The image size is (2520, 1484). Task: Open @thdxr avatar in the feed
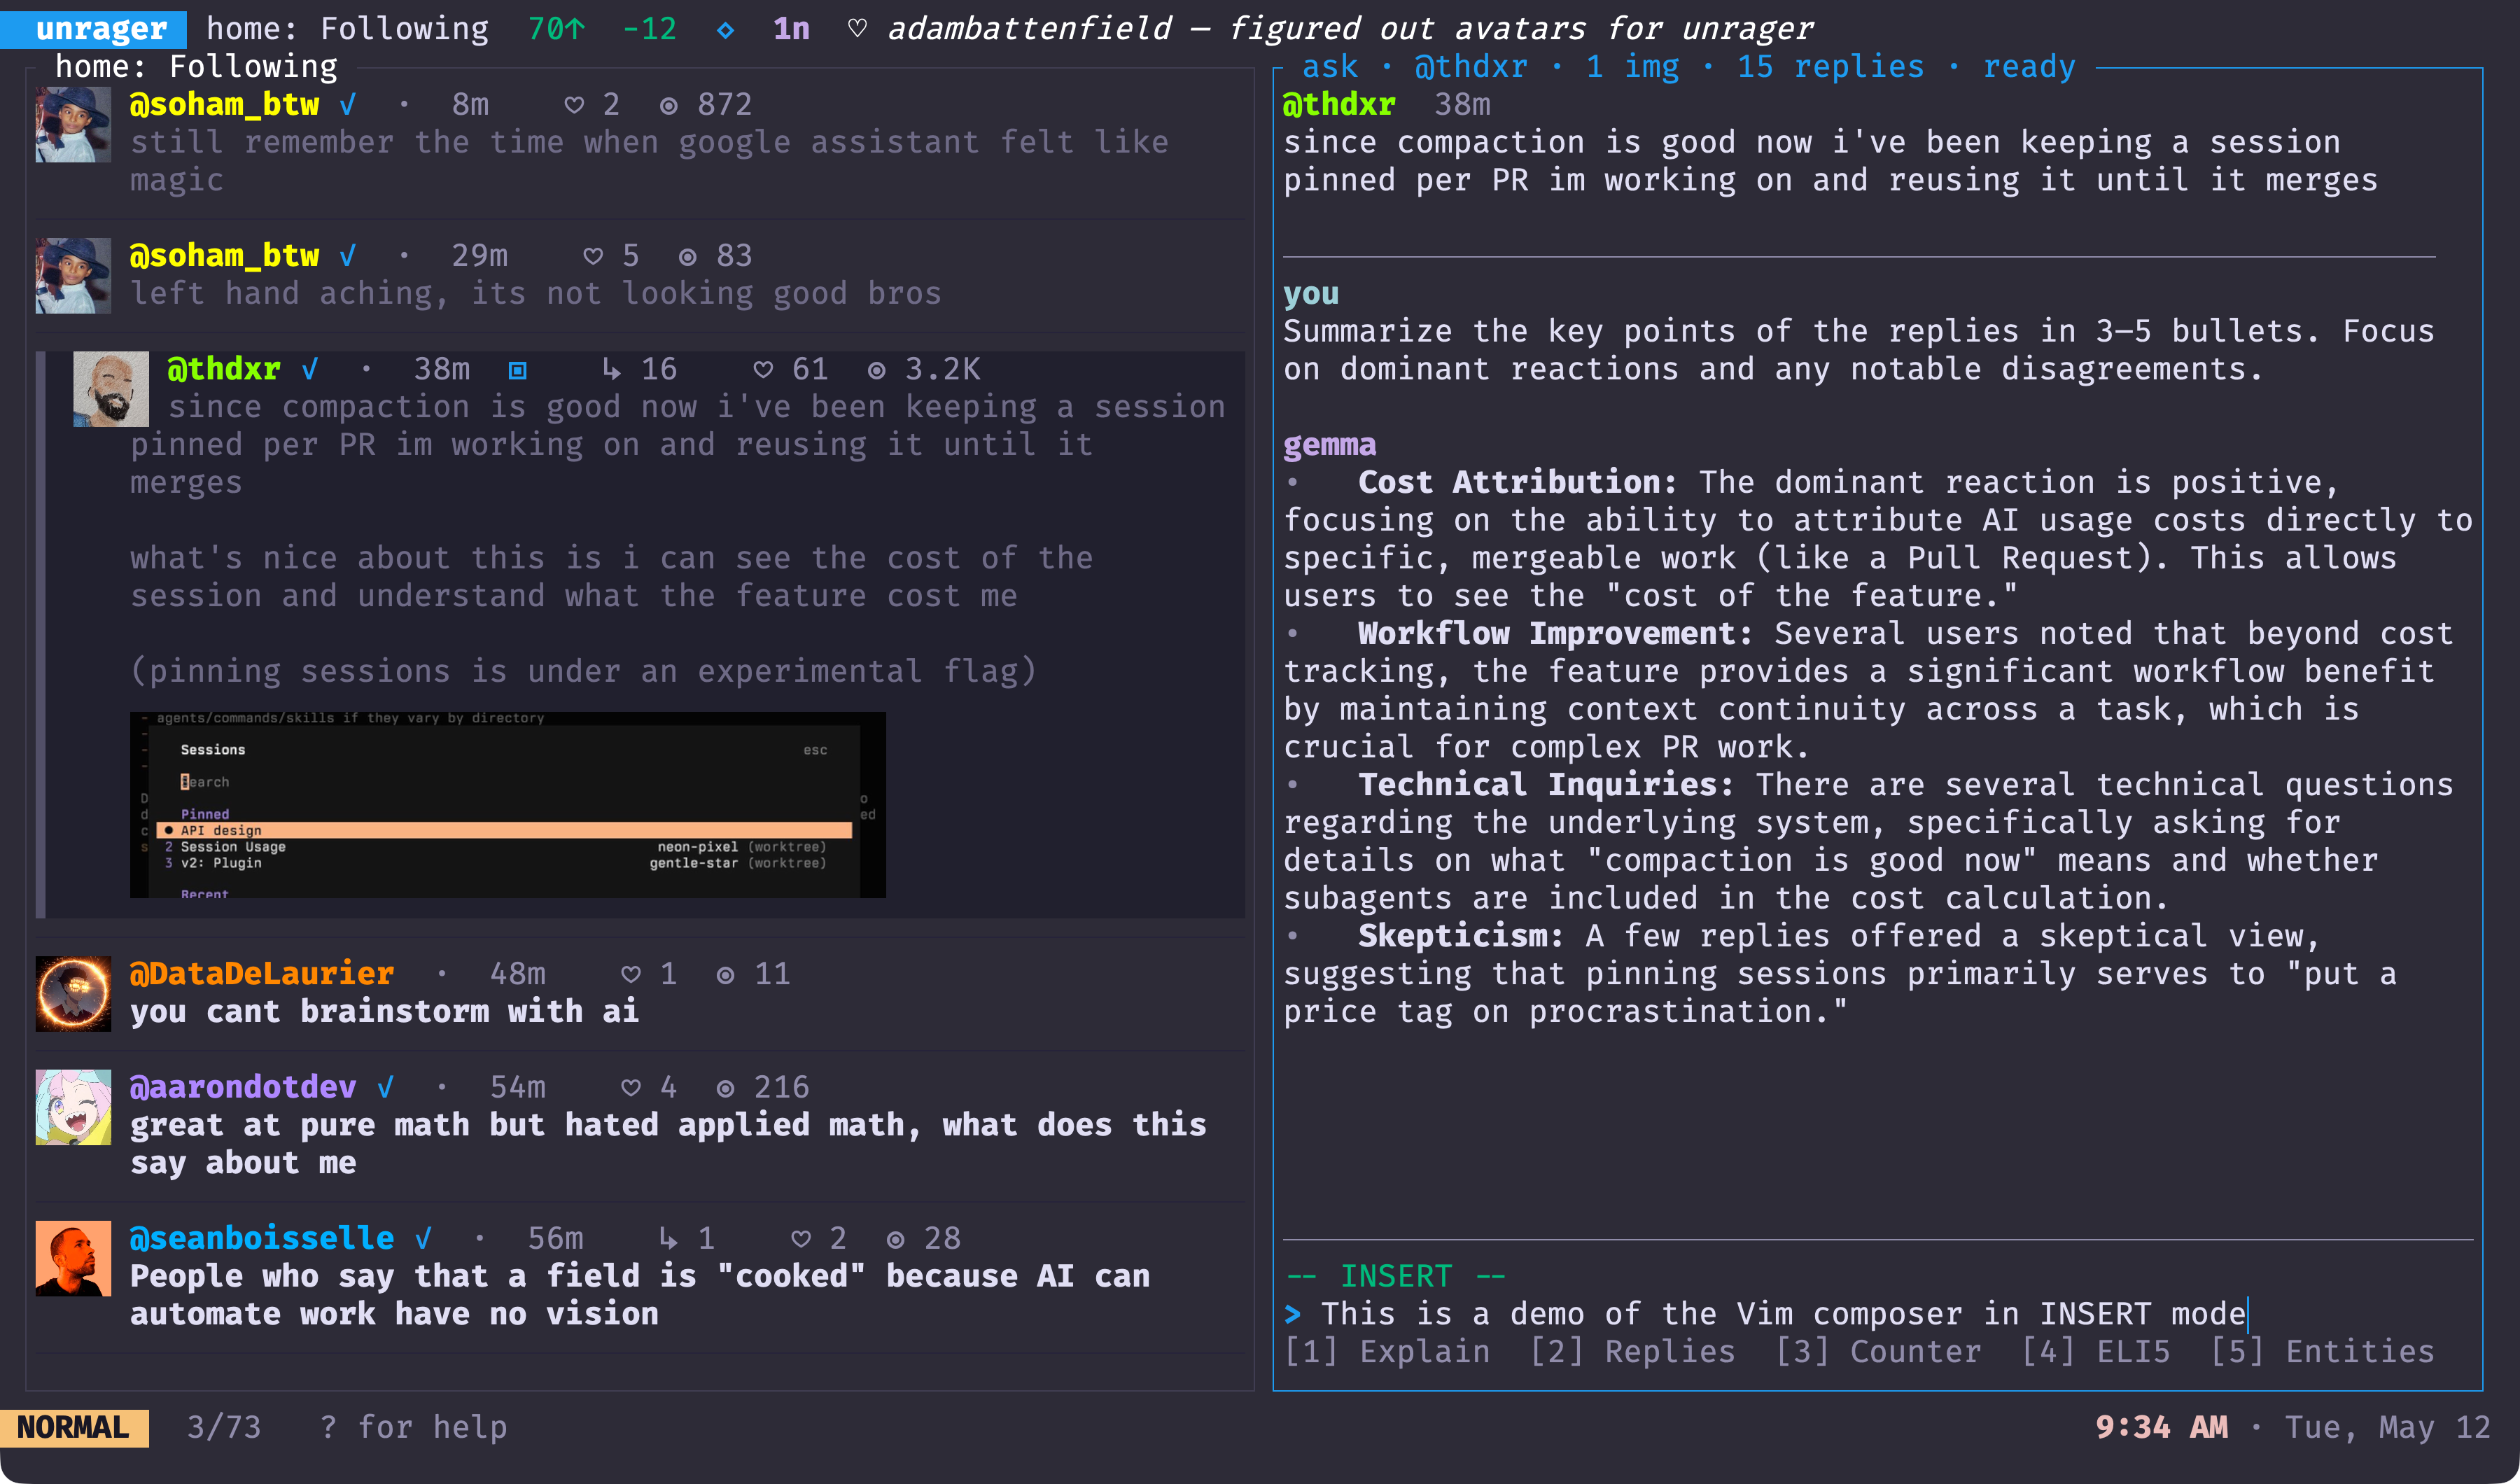111,389
